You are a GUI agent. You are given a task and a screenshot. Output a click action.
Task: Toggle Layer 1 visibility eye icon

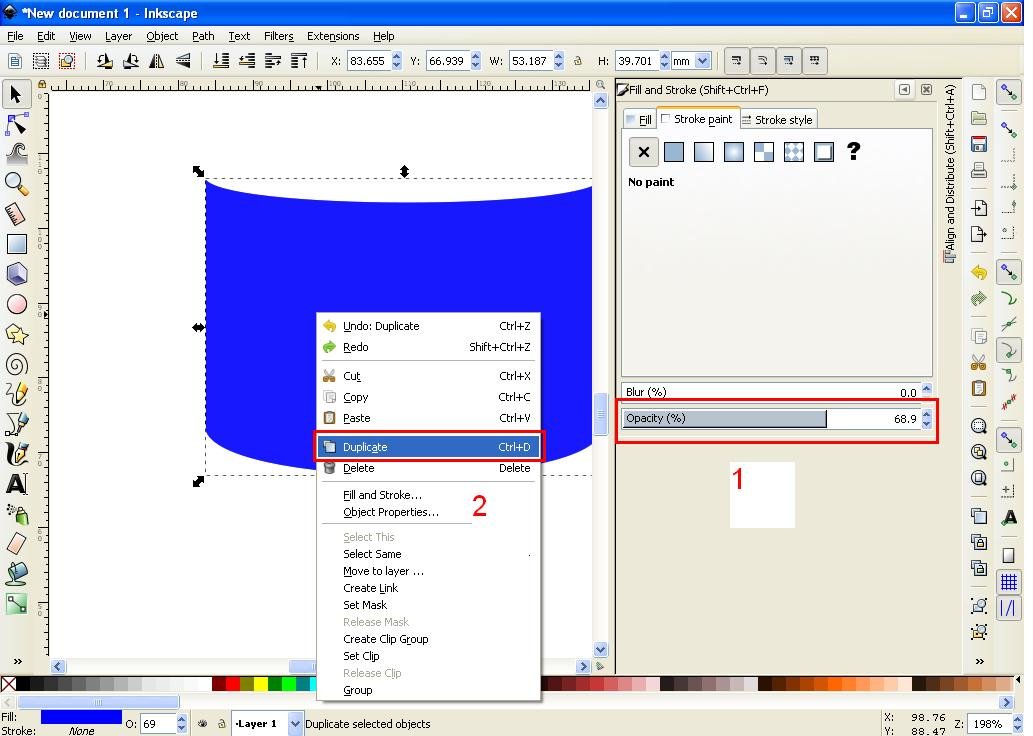pos(203,722)
